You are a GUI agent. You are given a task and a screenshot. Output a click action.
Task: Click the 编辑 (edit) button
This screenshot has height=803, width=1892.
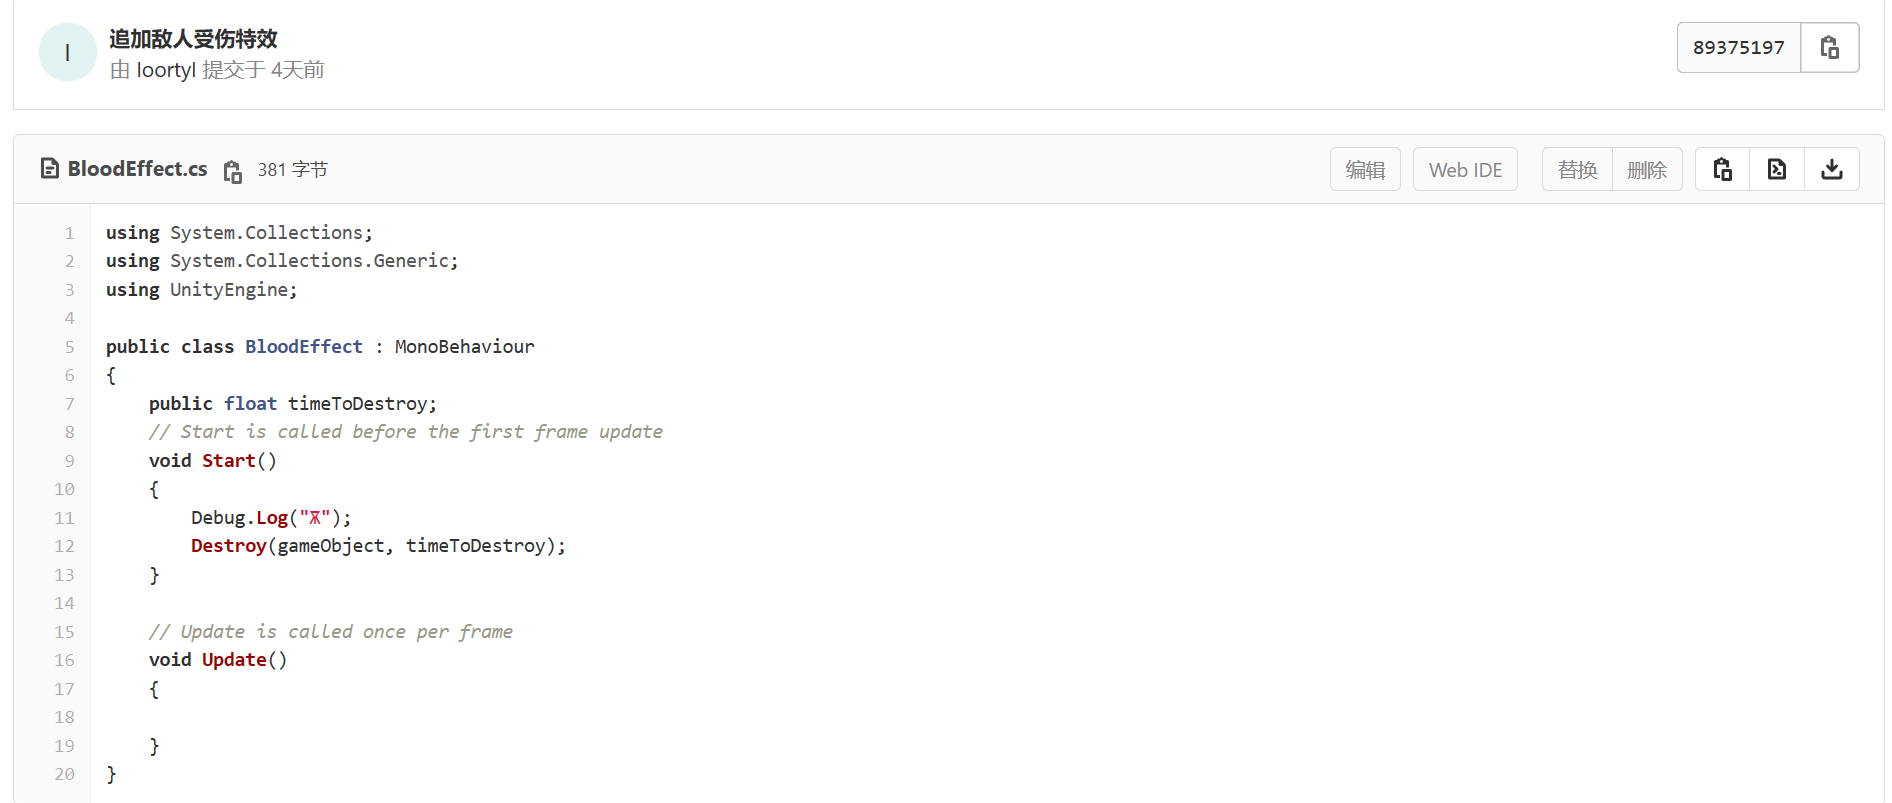[x=1365, y=169]
